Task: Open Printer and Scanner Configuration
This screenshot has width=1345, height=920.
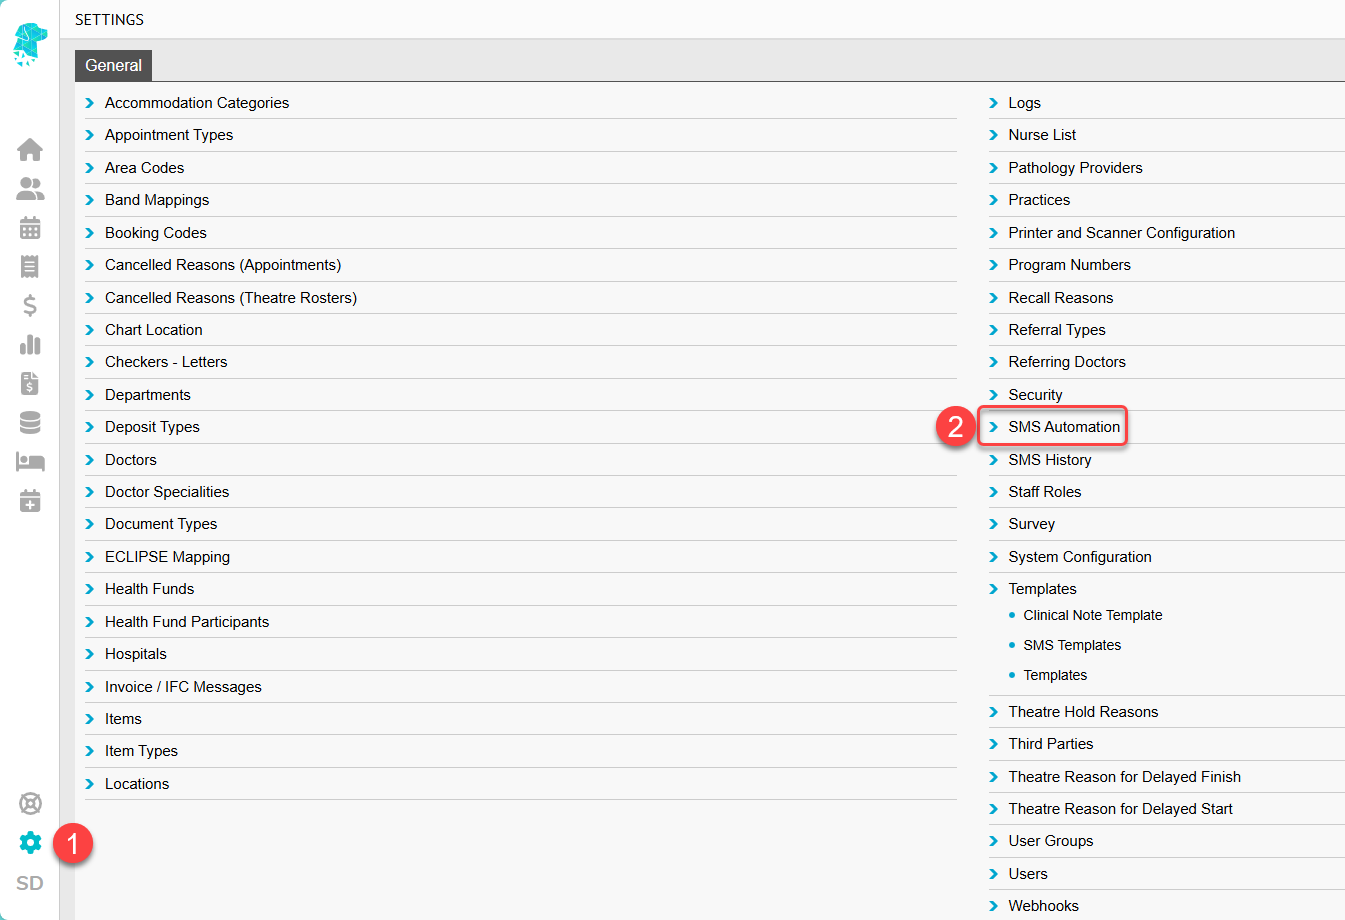Action: pyautogui.click(x=1121, y=233)
